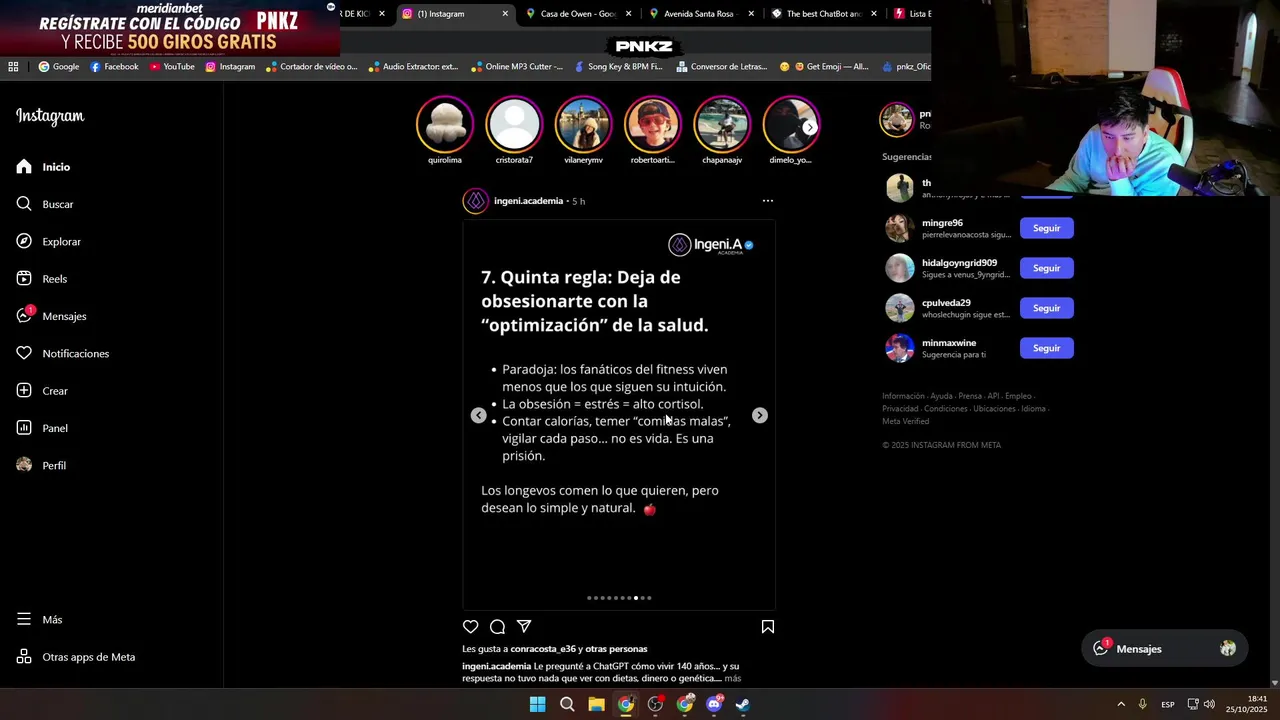This screenshot has width=1280, height=720.
Task: Open Facebook bookmark
Action: point(114,67)
